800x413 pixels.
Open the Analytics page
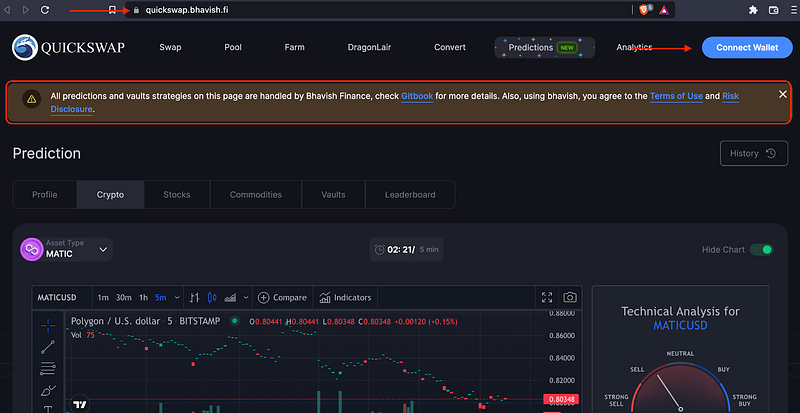pyautogui.click(x=634, y=47)
